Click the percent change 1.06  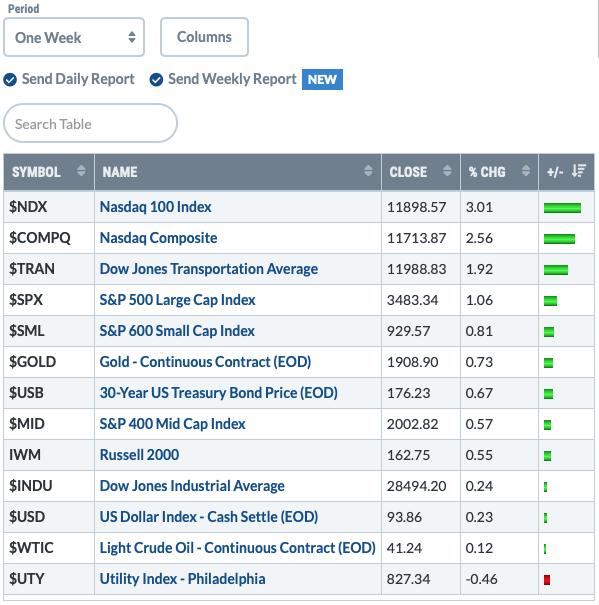pos(479,300)
